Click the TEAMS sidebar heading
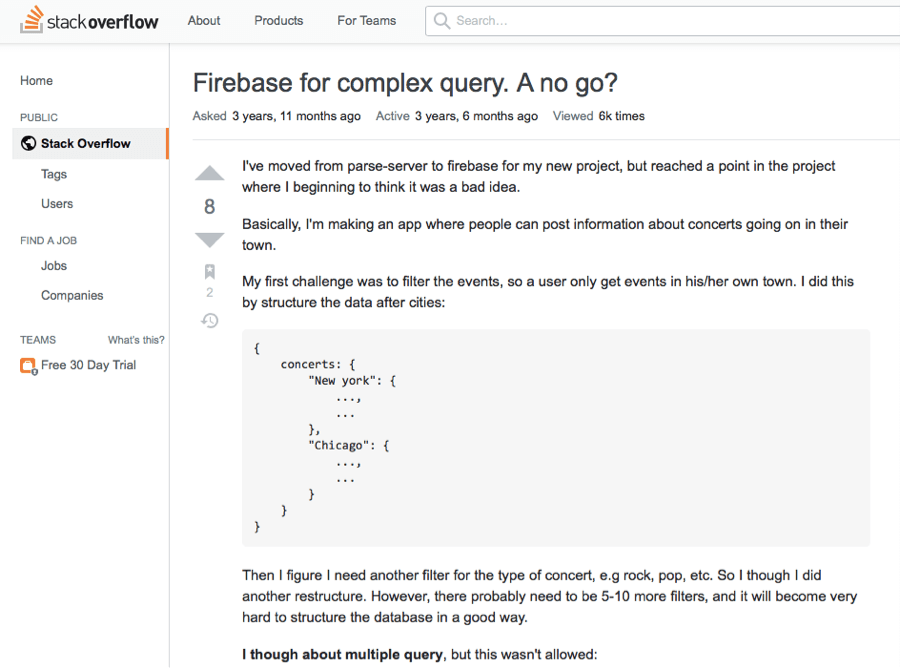900x668 pixels. tap(38, 340)
